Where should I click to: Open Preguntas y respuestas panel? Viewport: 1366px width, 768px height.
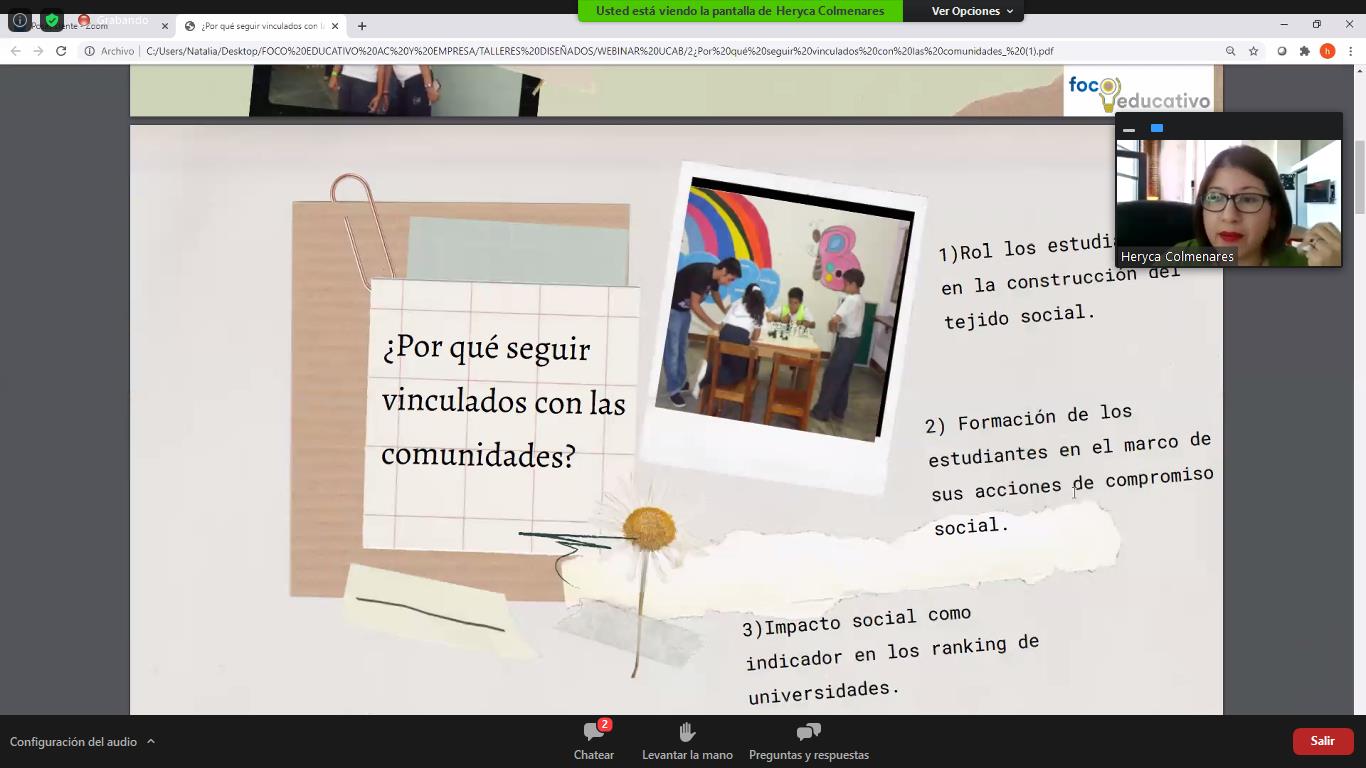tap(808, 741)
